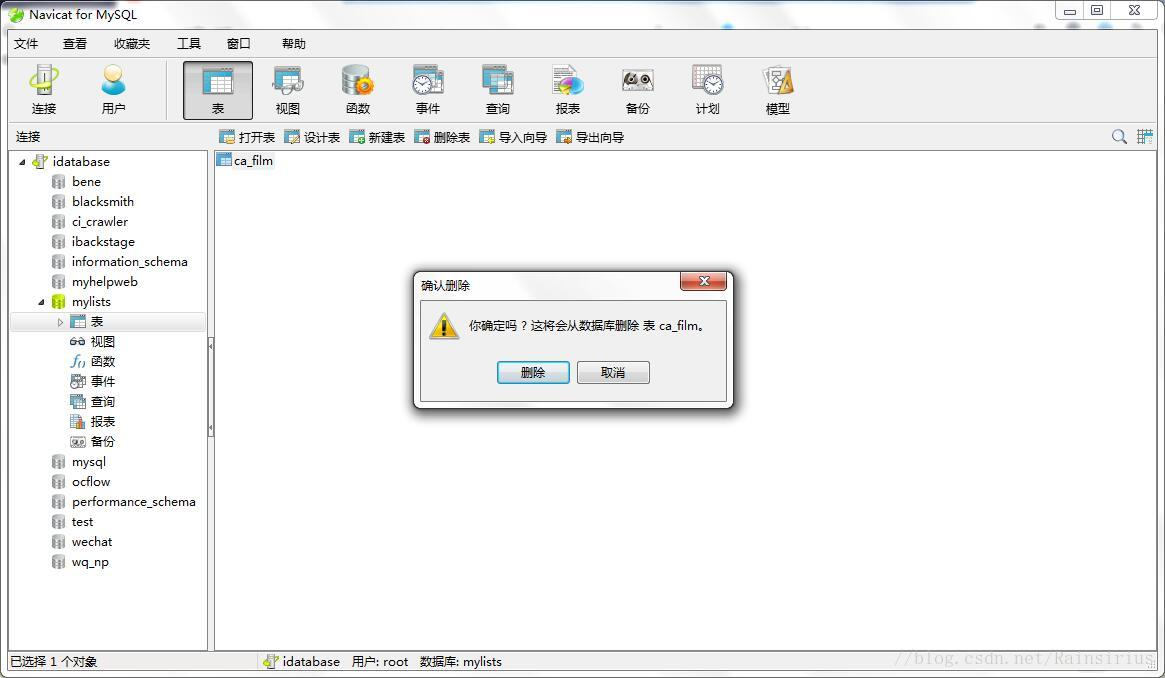Open the Backup (备份) toolbar icon

637,90
